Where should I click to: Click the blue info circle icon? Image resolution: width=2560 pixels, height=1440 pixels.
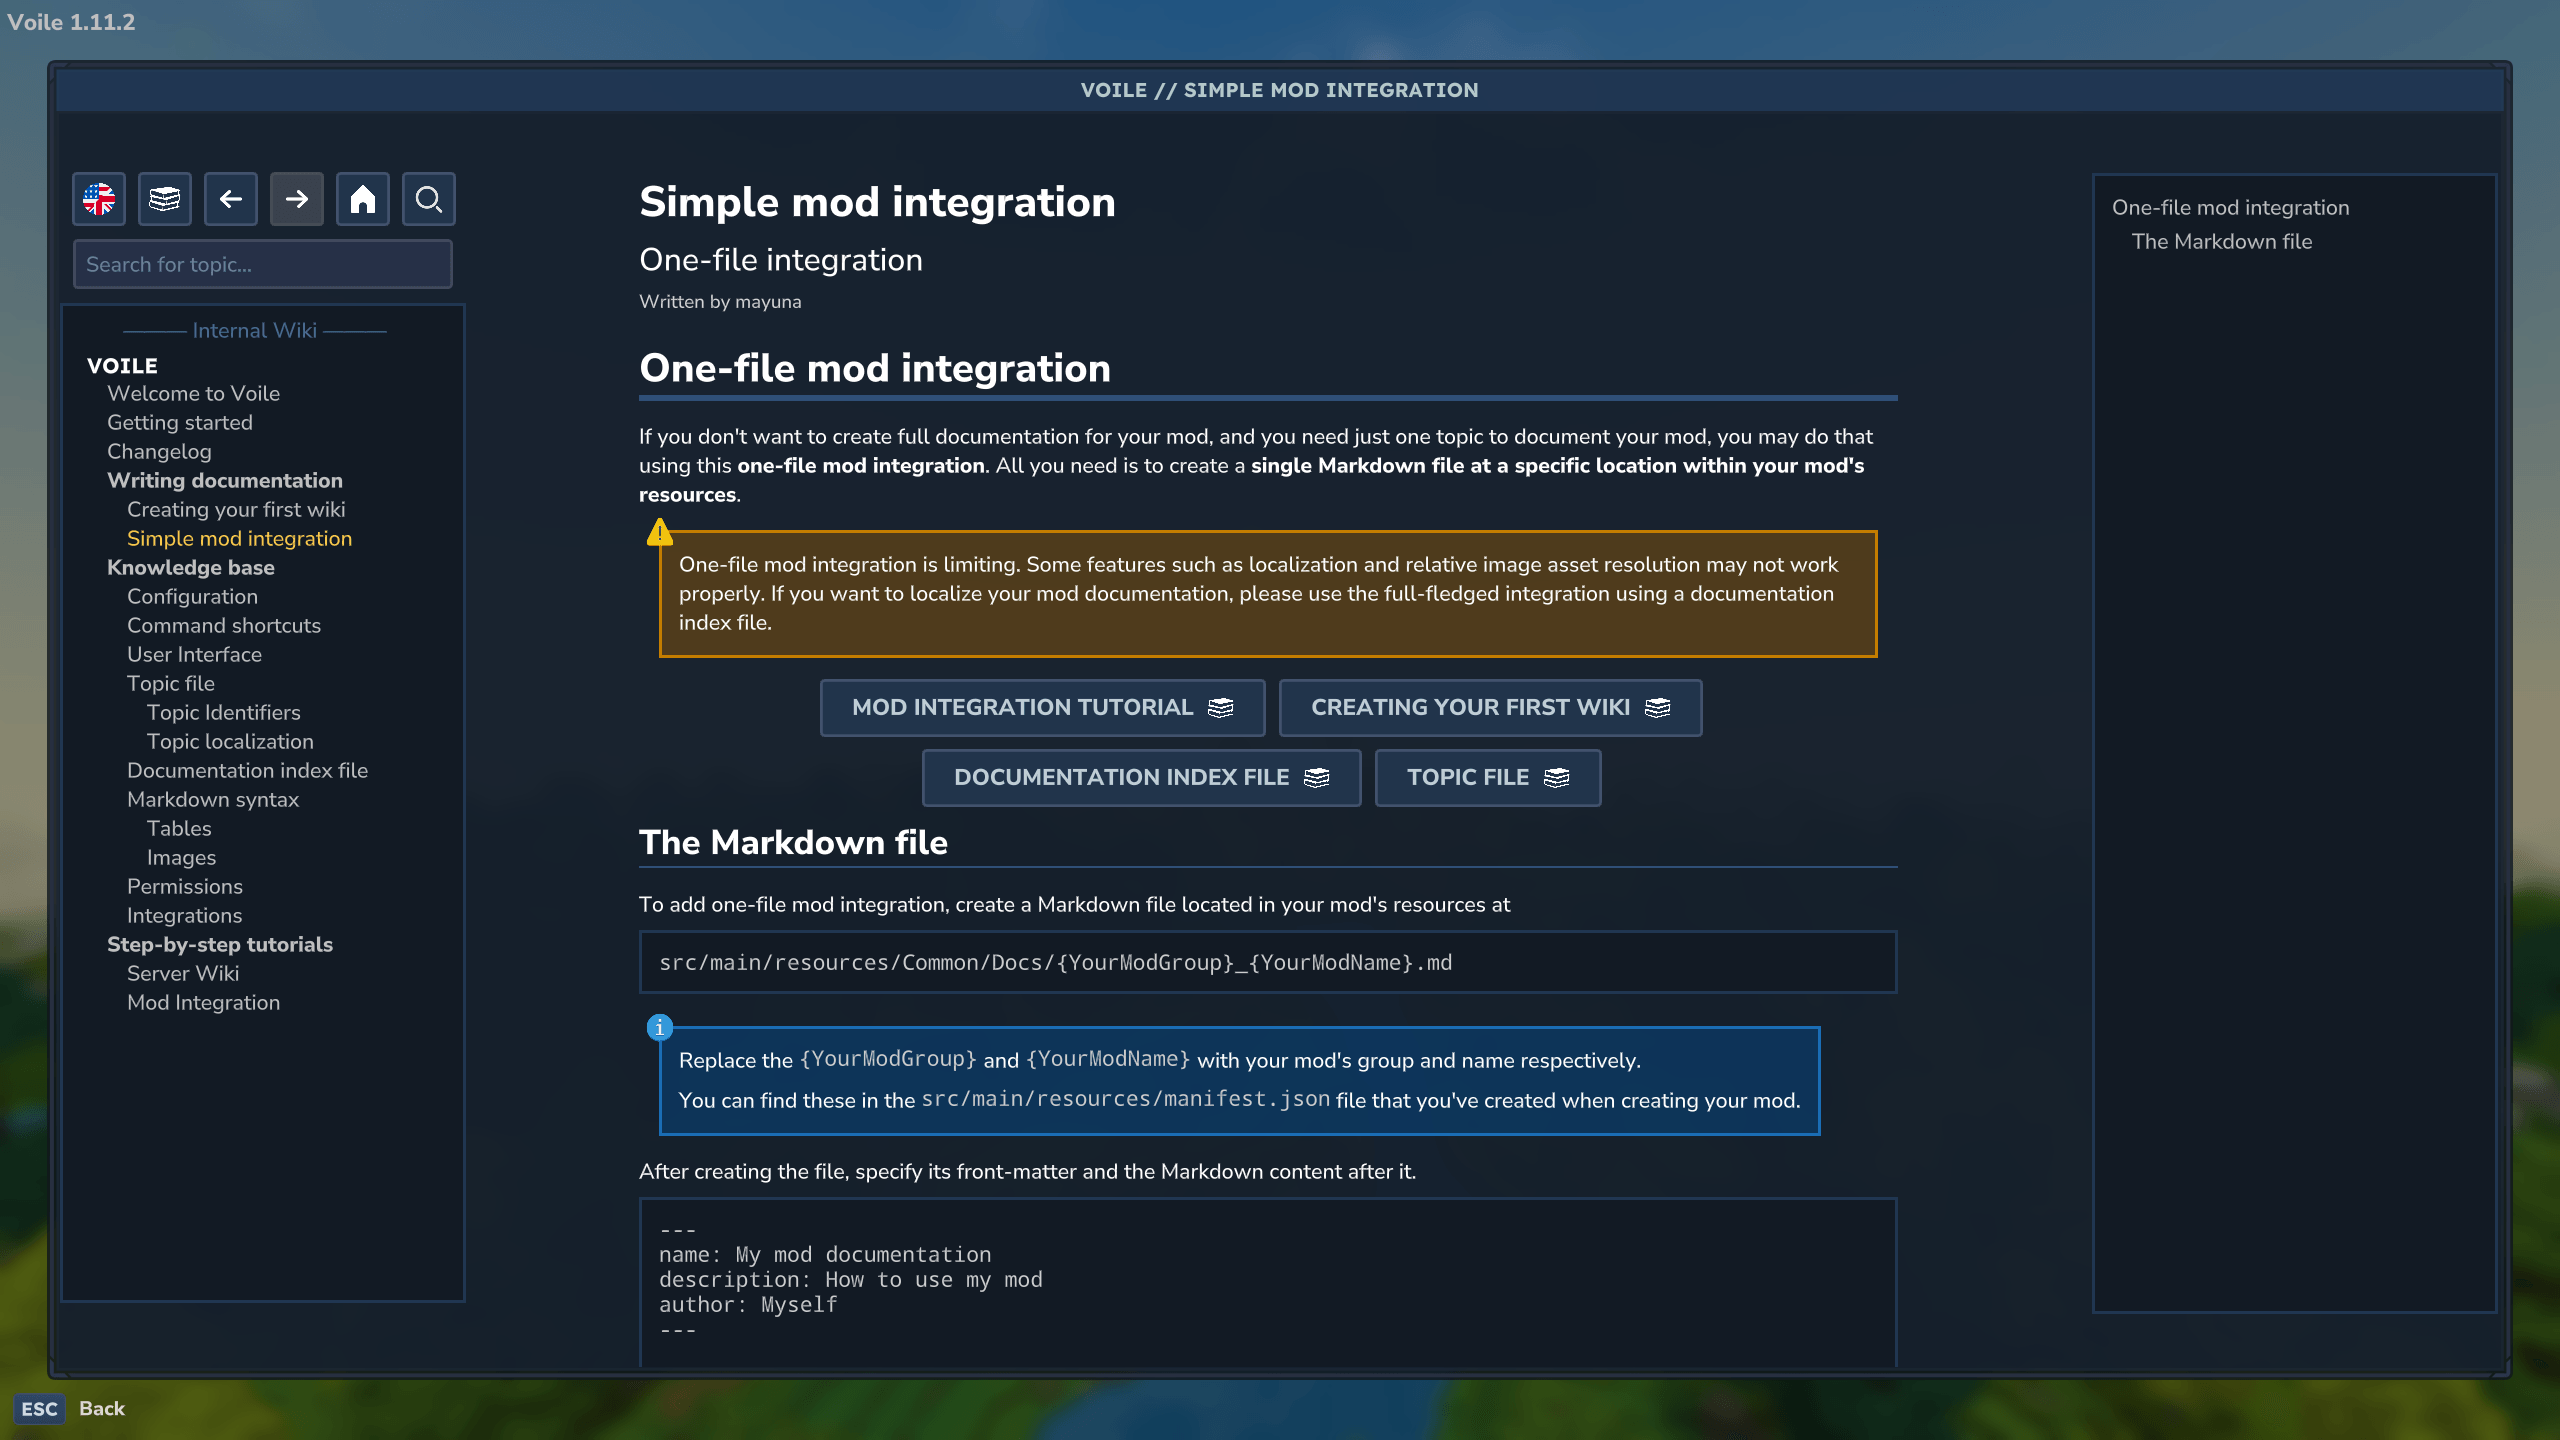click(x=659, y=1027)
